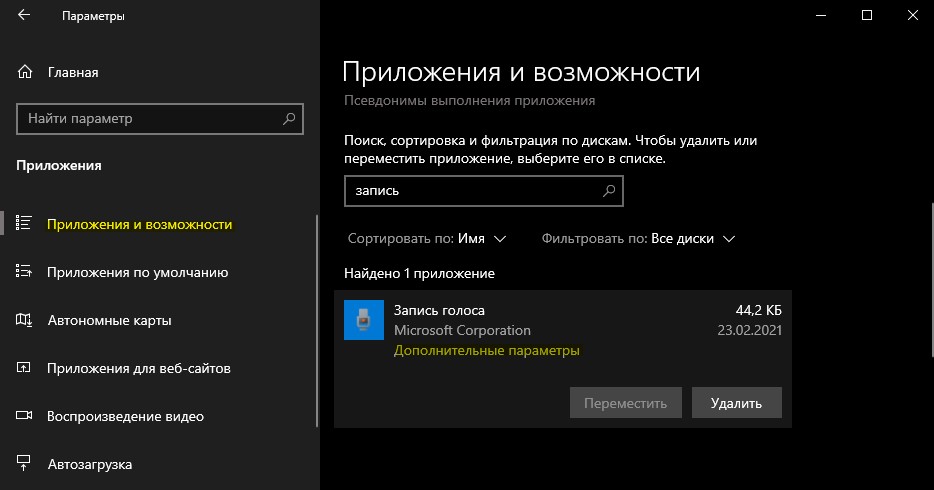Select the Воспроизведение видео camera icon
The width and height of the screenshot is (934, 490).
click(24, 415)
